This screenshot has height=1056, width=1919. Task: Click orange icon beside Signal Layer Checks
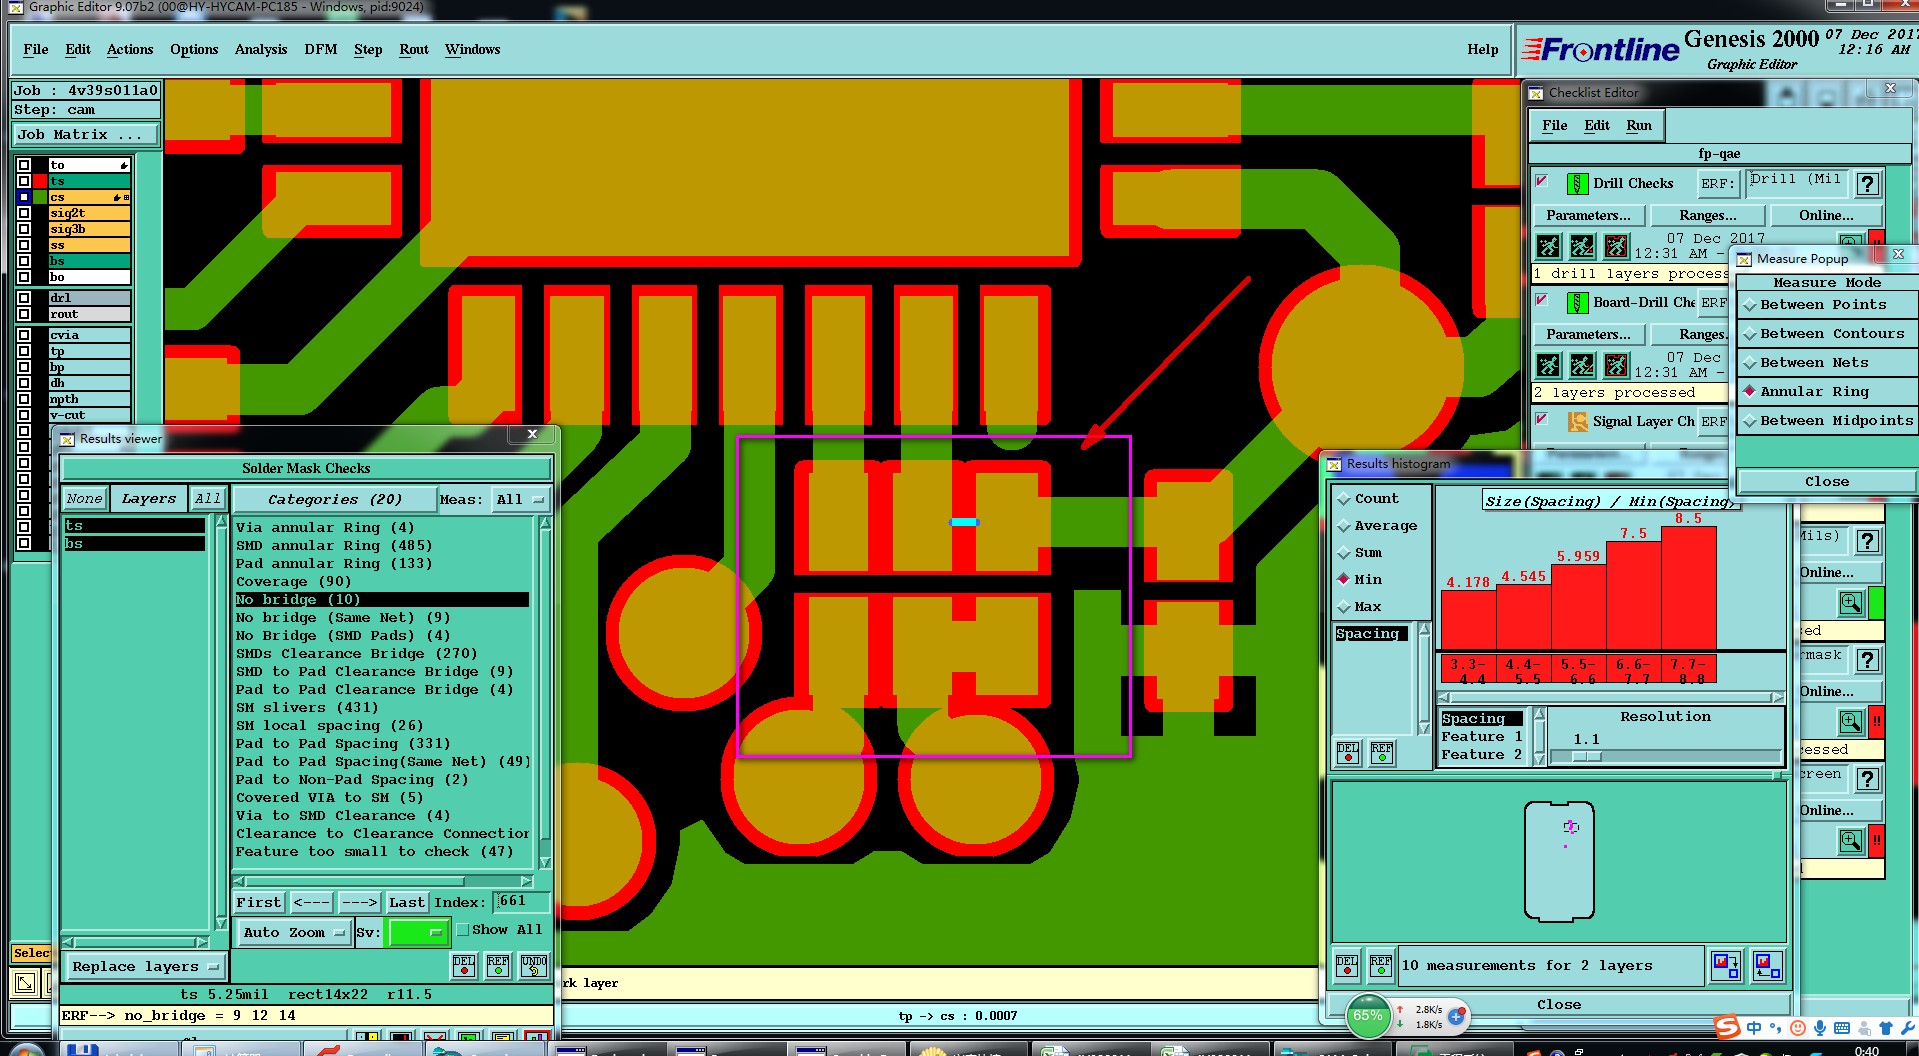[x=1577, y=422]
